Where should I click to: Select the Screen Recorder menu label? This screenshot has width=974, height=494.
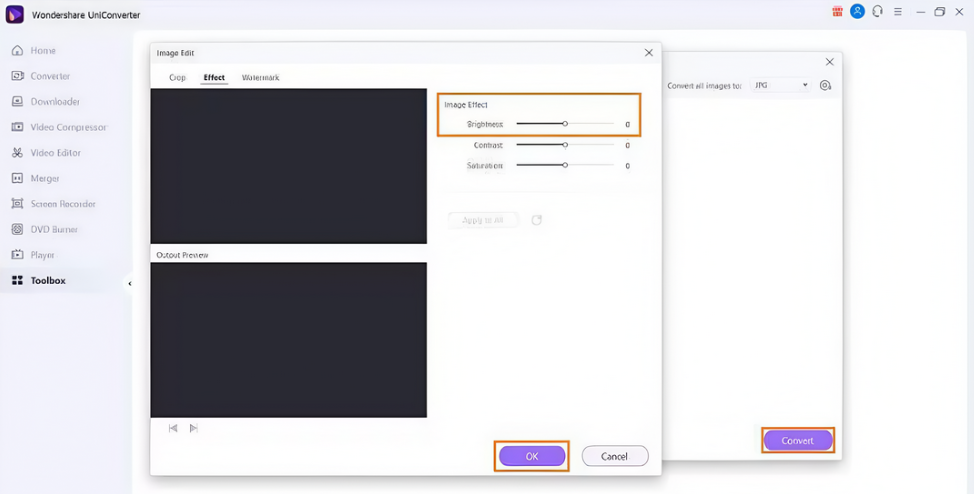pyautogui.click(x=63, y=204)
